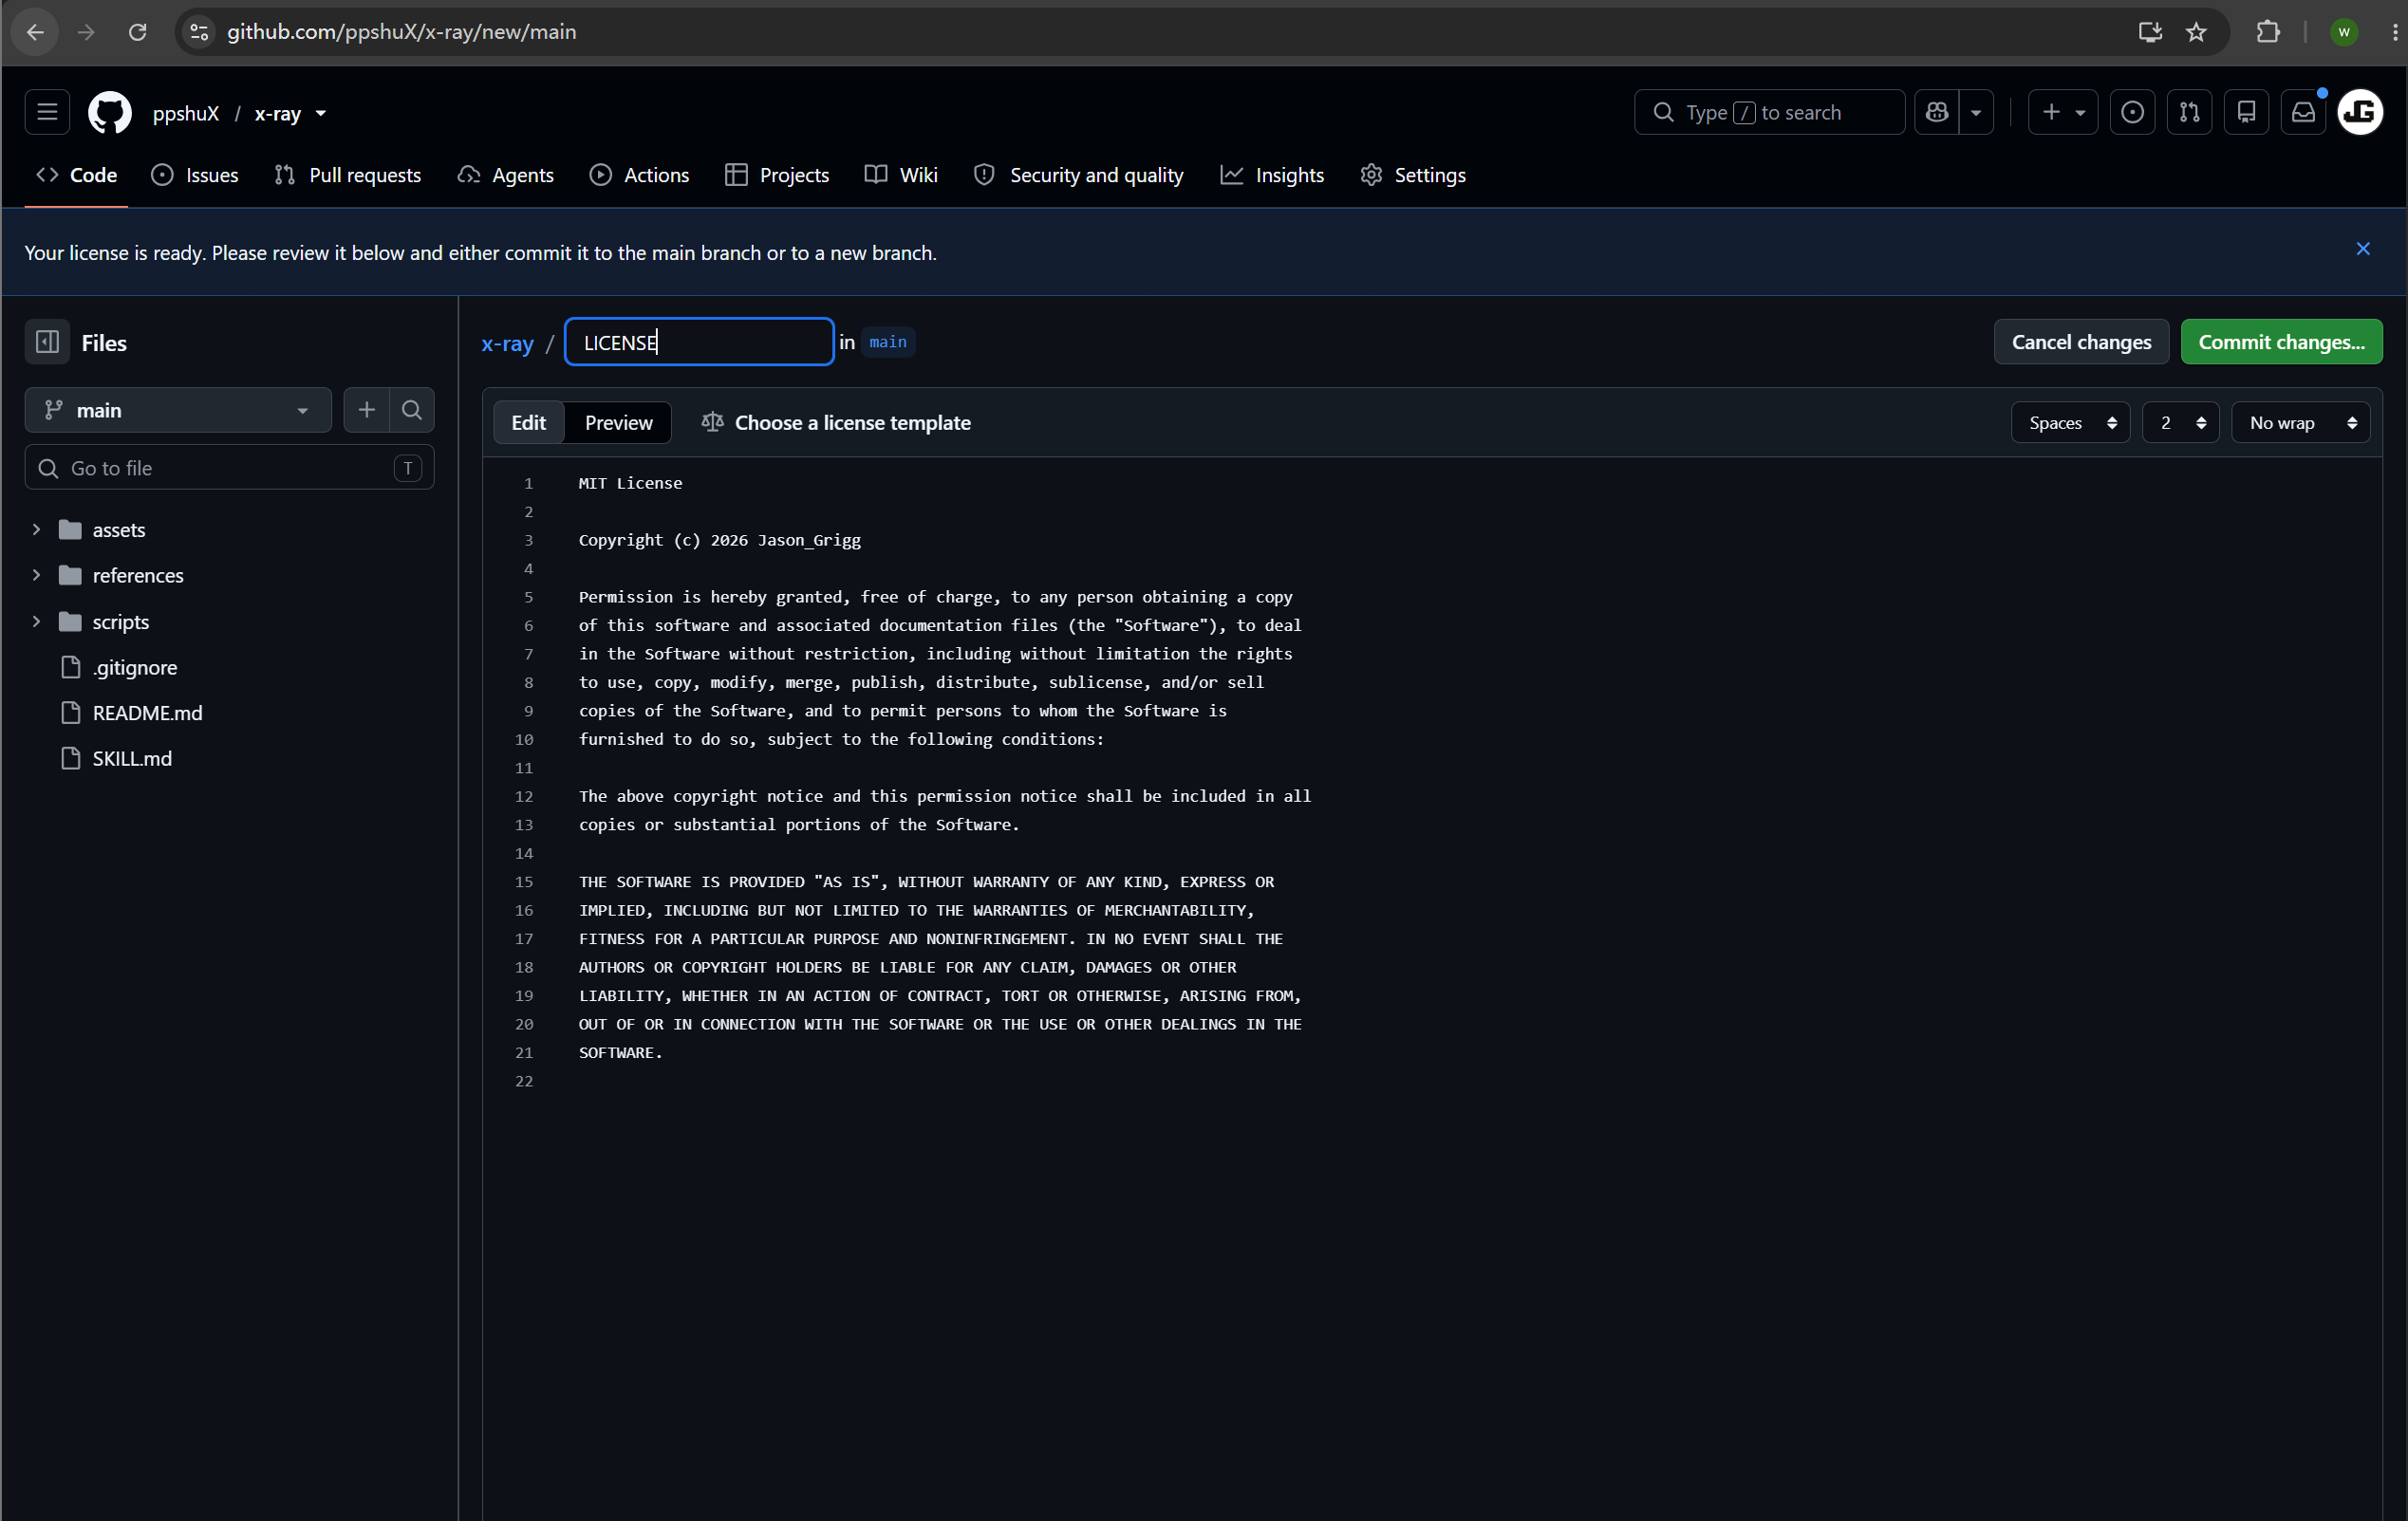The image size is (2408, 1521).
Task: Open the ppshuX owner link
Action: (x=186, y=114)
